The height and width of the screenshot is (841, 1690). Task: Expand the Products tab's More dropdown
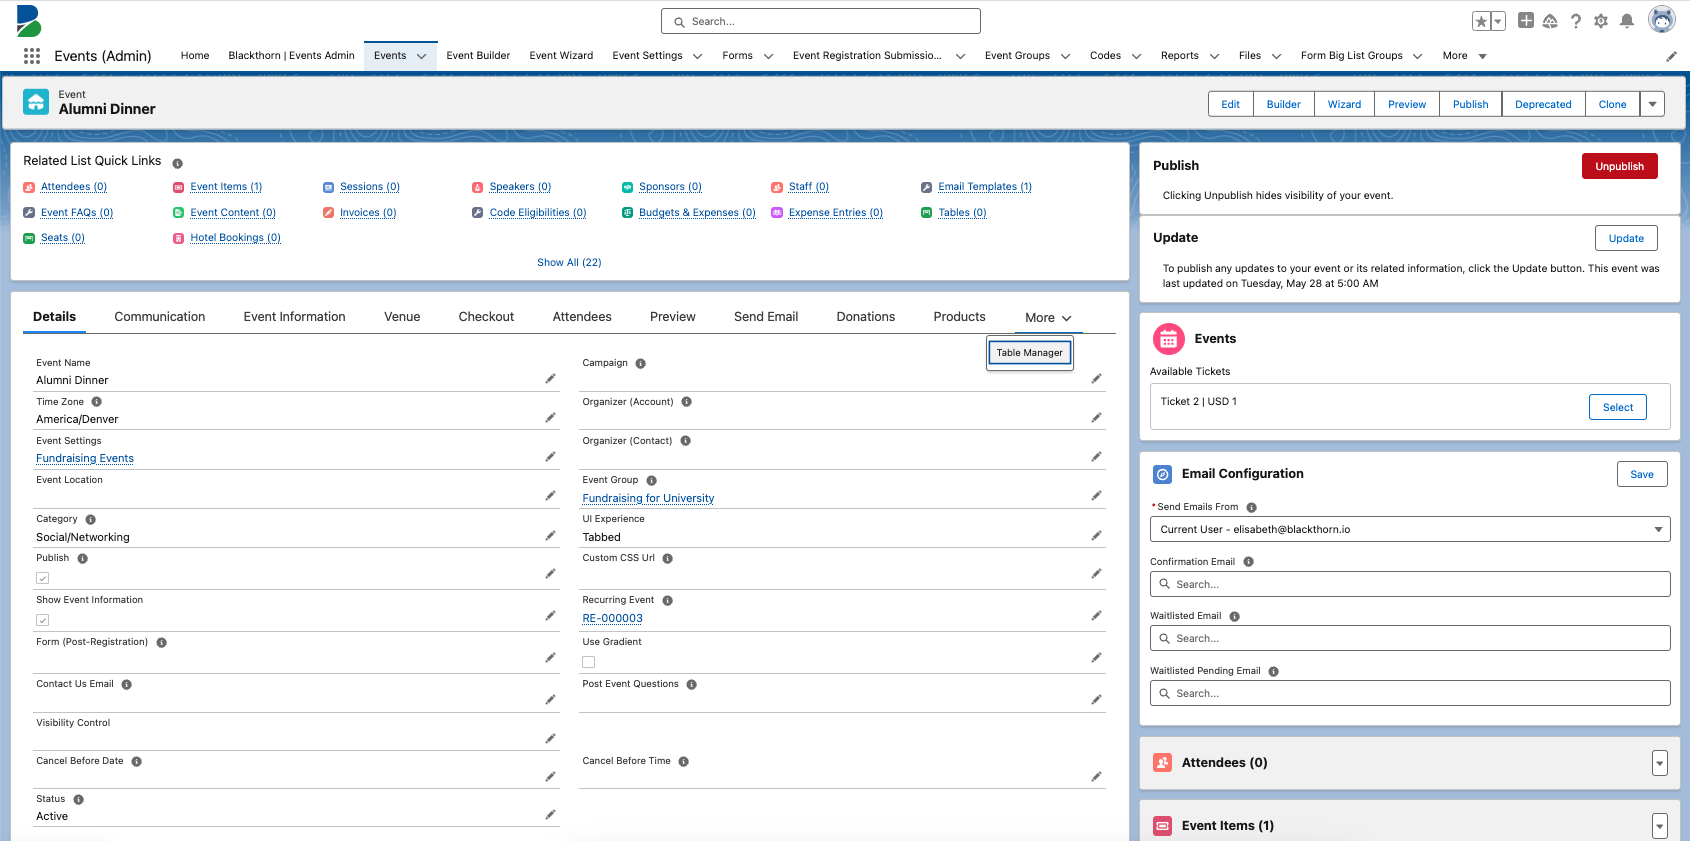click(x=1048, y=318)
